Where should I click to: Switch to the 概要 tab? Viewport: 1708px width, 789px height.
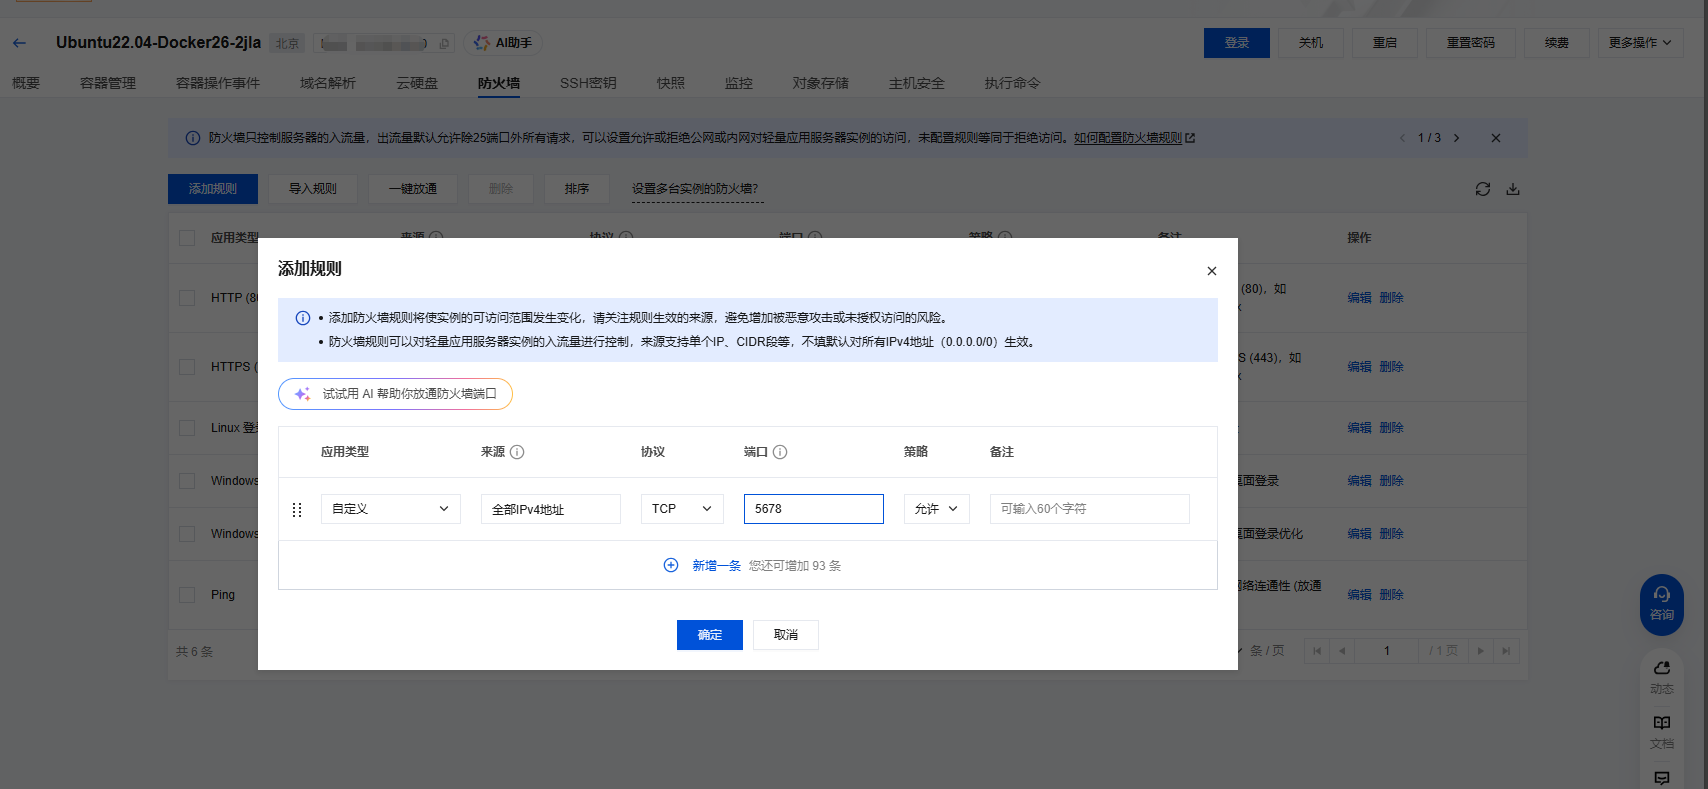coord(26,83)
